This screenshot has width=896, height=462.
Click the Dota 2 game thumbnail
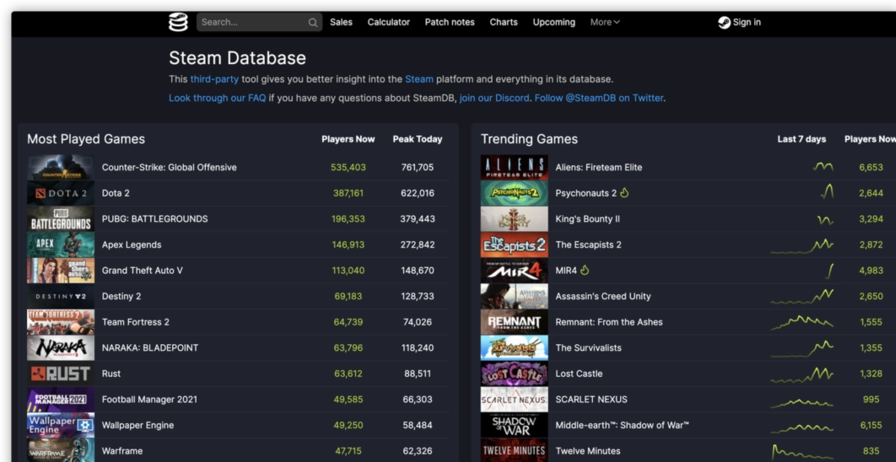(61, 193)
